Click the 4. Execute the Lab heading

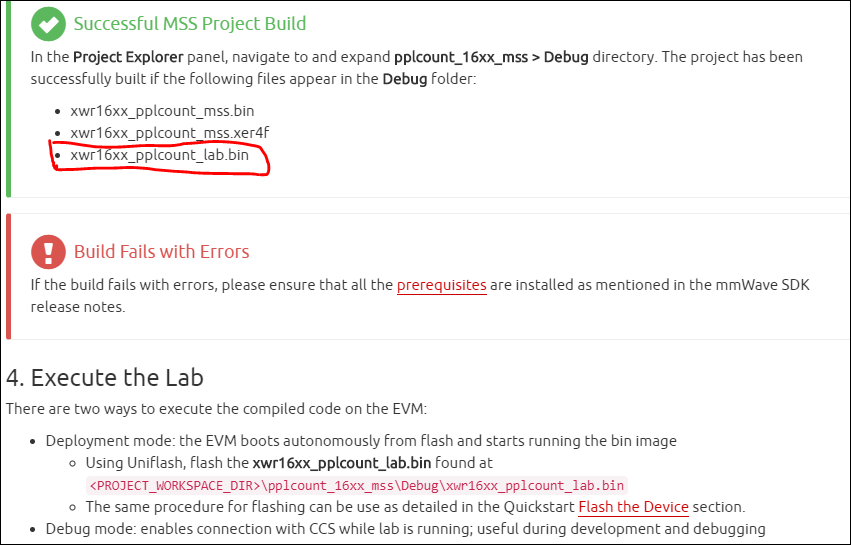(105, 378)
